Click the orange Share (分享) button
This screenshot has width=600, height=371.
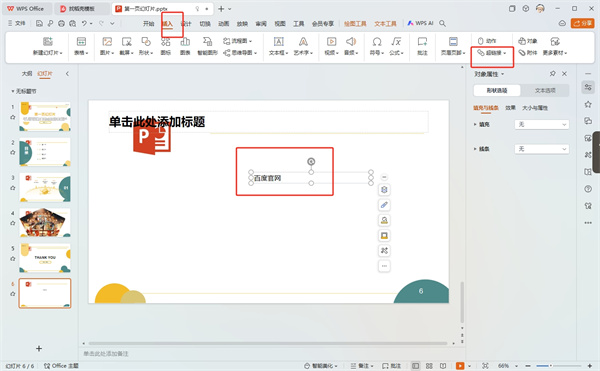(582, 23)
